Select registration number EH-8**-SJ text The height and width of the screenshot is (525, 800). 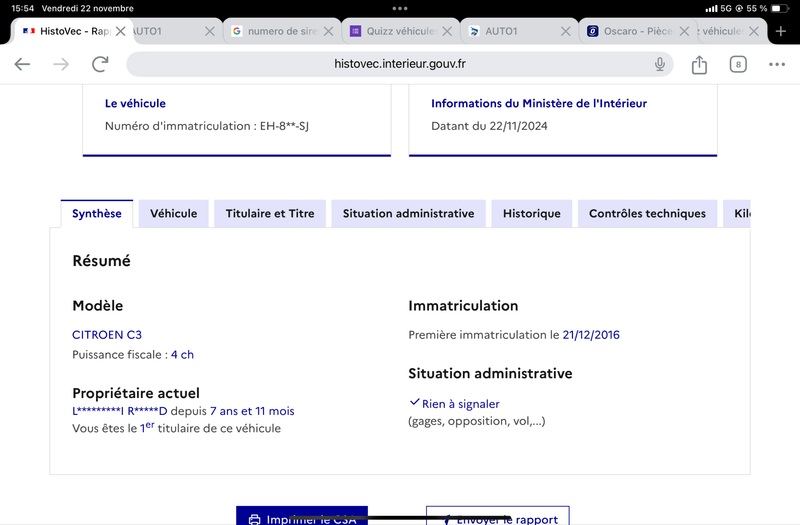click(284, 126)
